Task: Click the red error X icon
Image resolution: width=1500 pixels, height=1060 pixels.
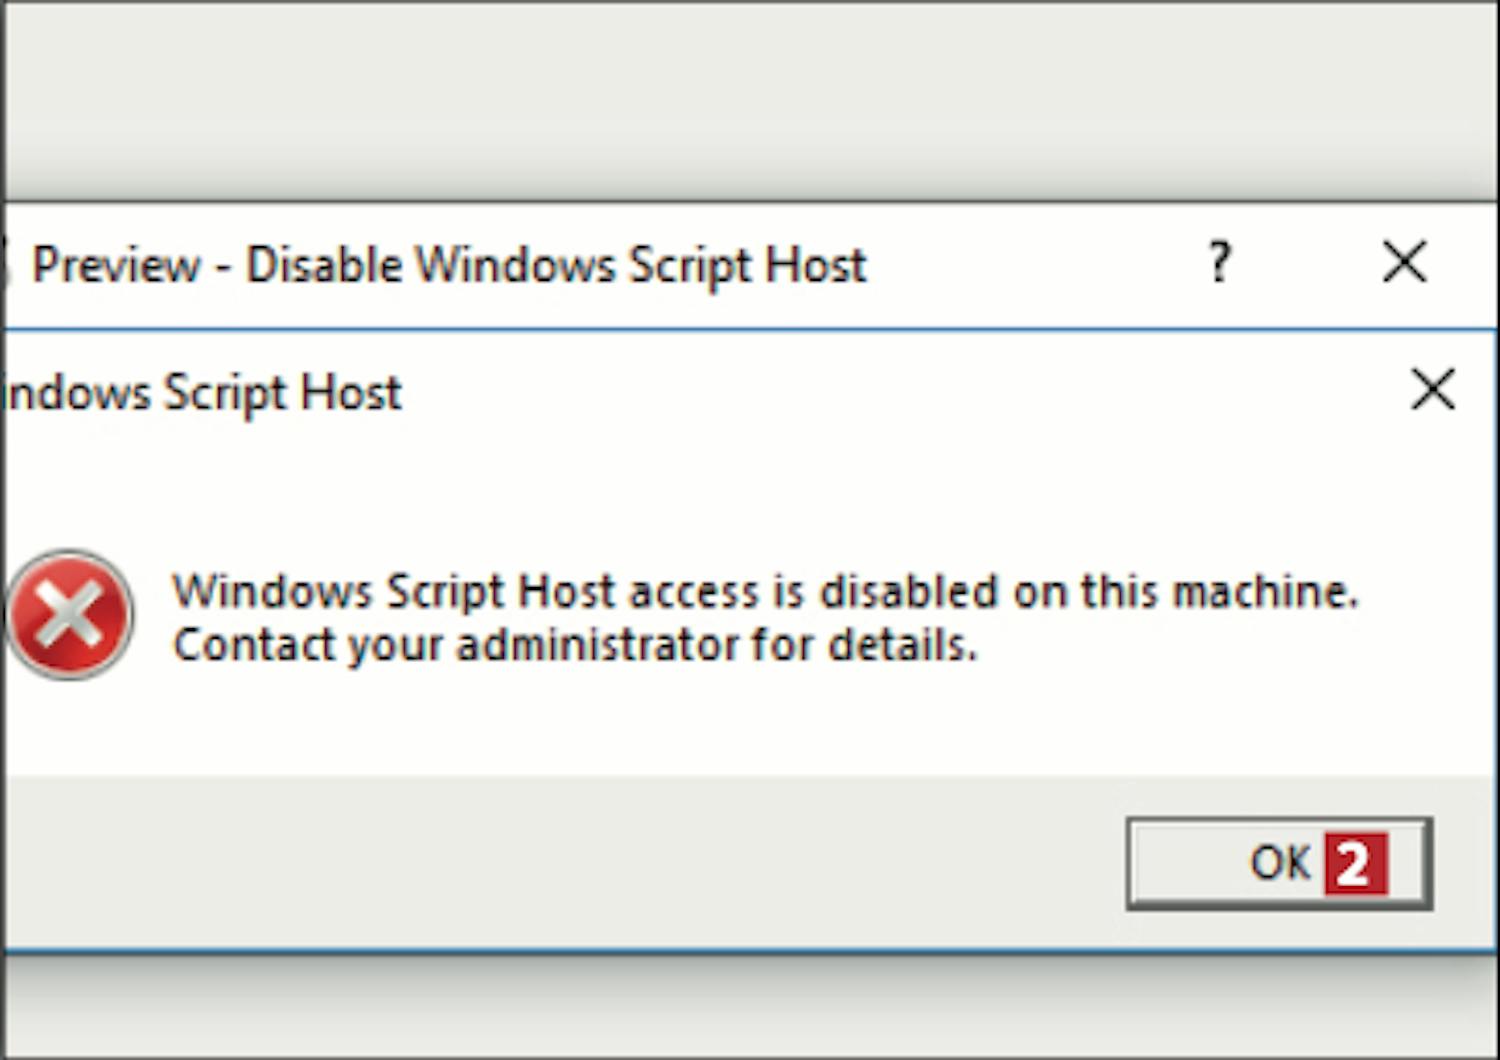Action: pyautogui.click(x=70, y=615)
